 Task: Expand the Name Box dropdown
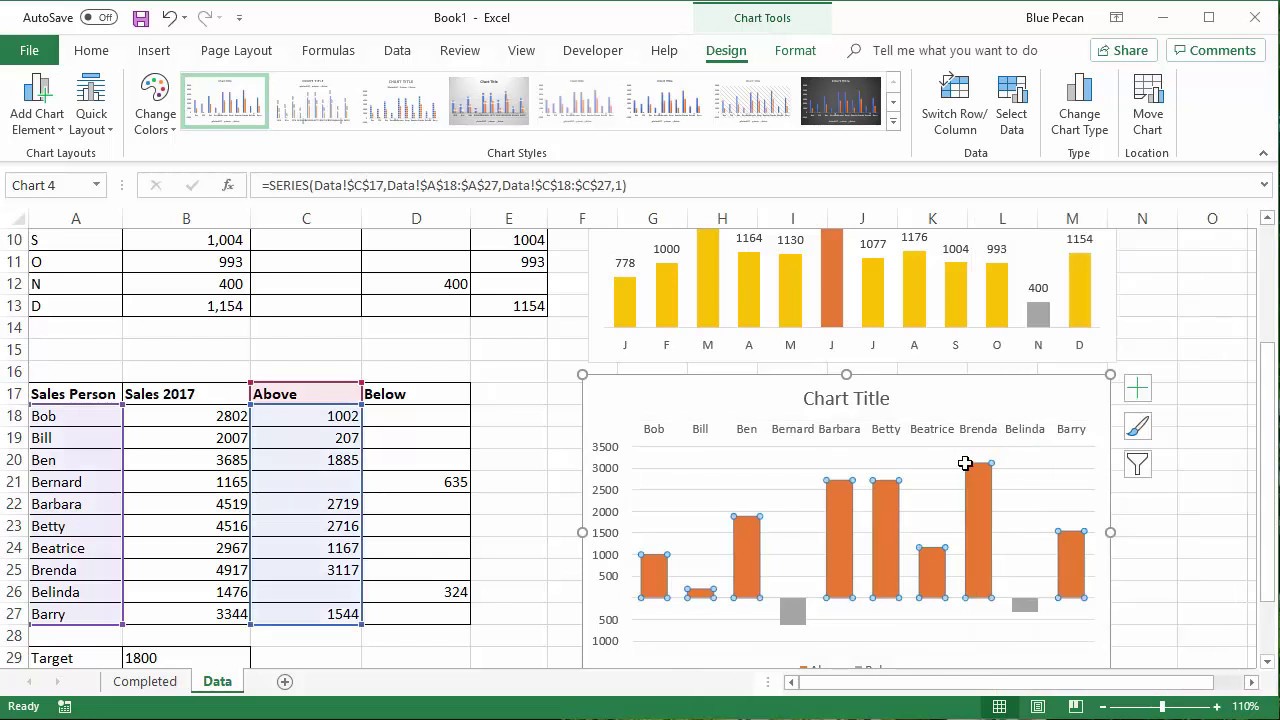point(96,185)
